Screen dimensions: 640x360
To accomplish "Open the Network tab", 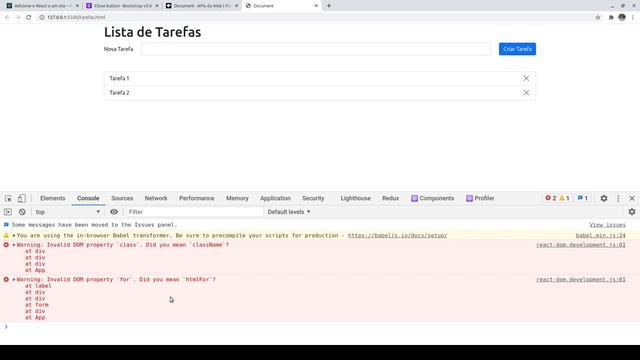I will [156, 198].
